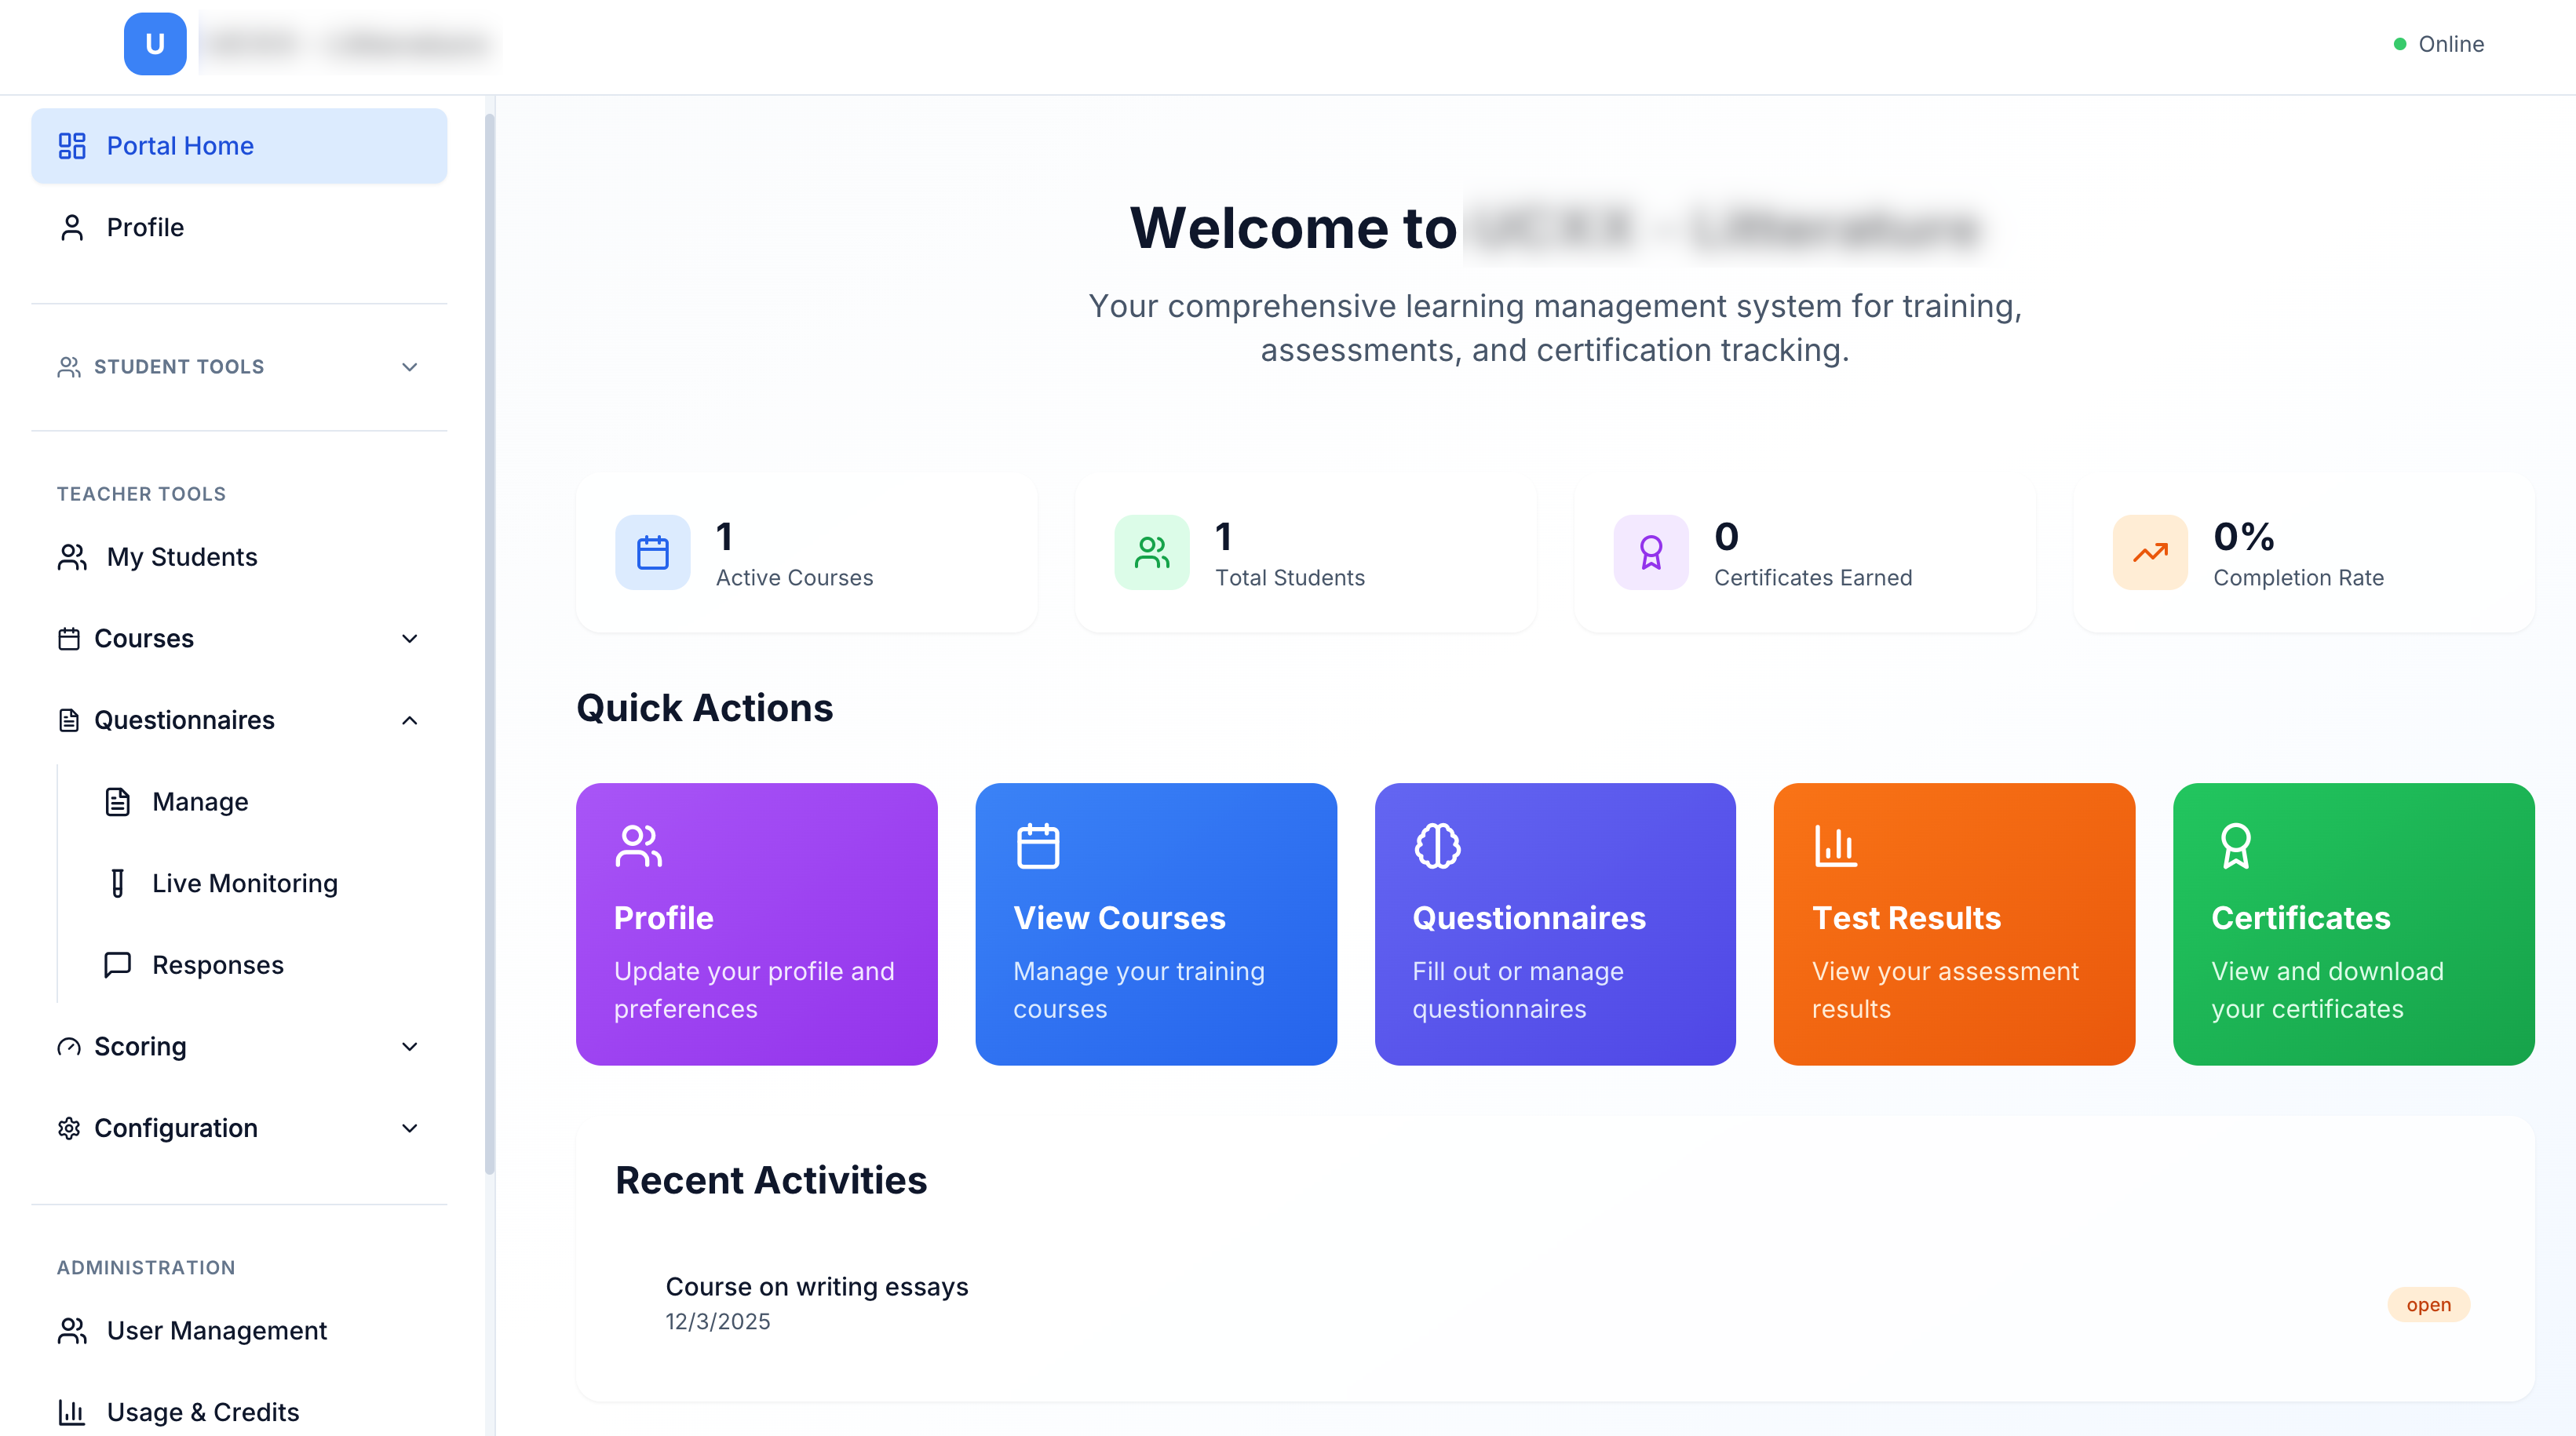The image size is (2576, 1436).
Task: Open the Manage questionnaires page
Action: [199, 801]
